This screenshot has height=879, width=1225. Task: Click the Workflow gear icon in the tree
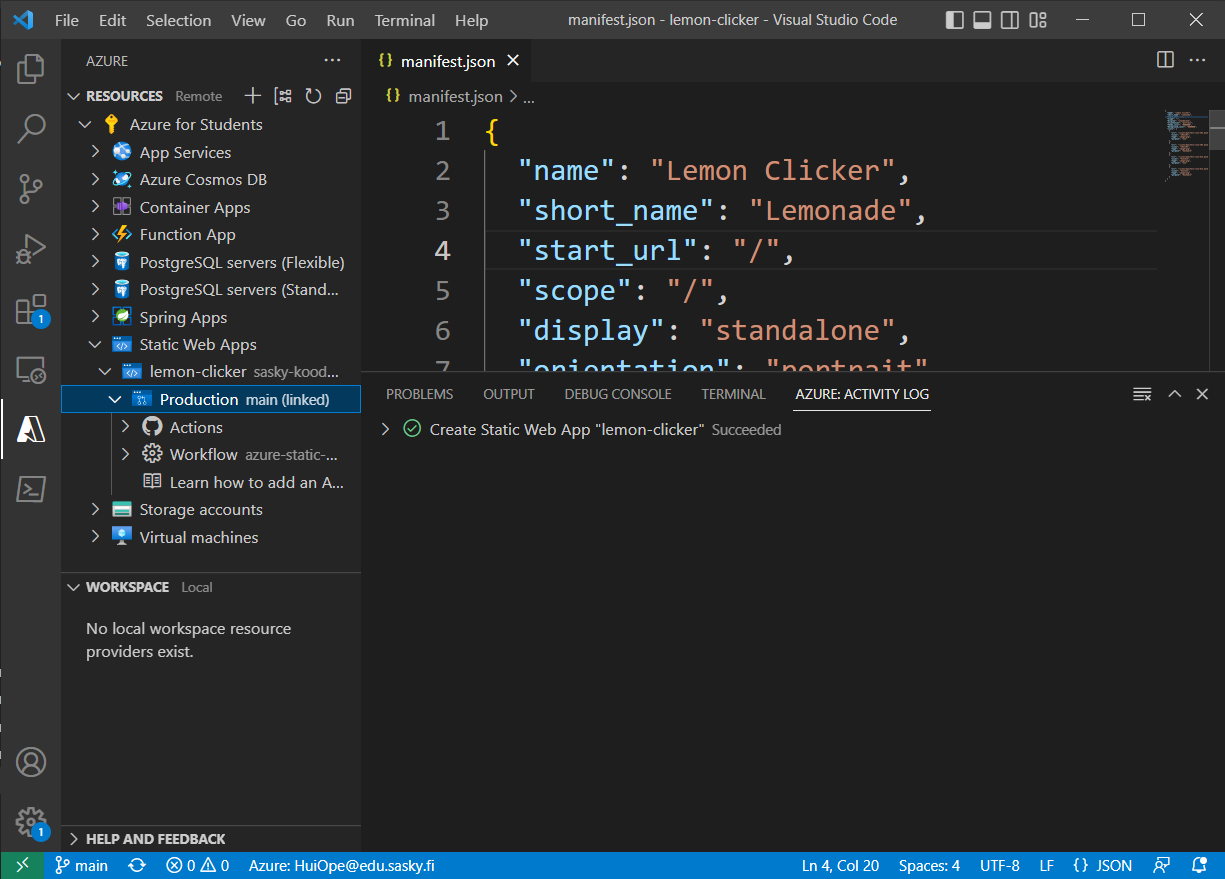152,454
